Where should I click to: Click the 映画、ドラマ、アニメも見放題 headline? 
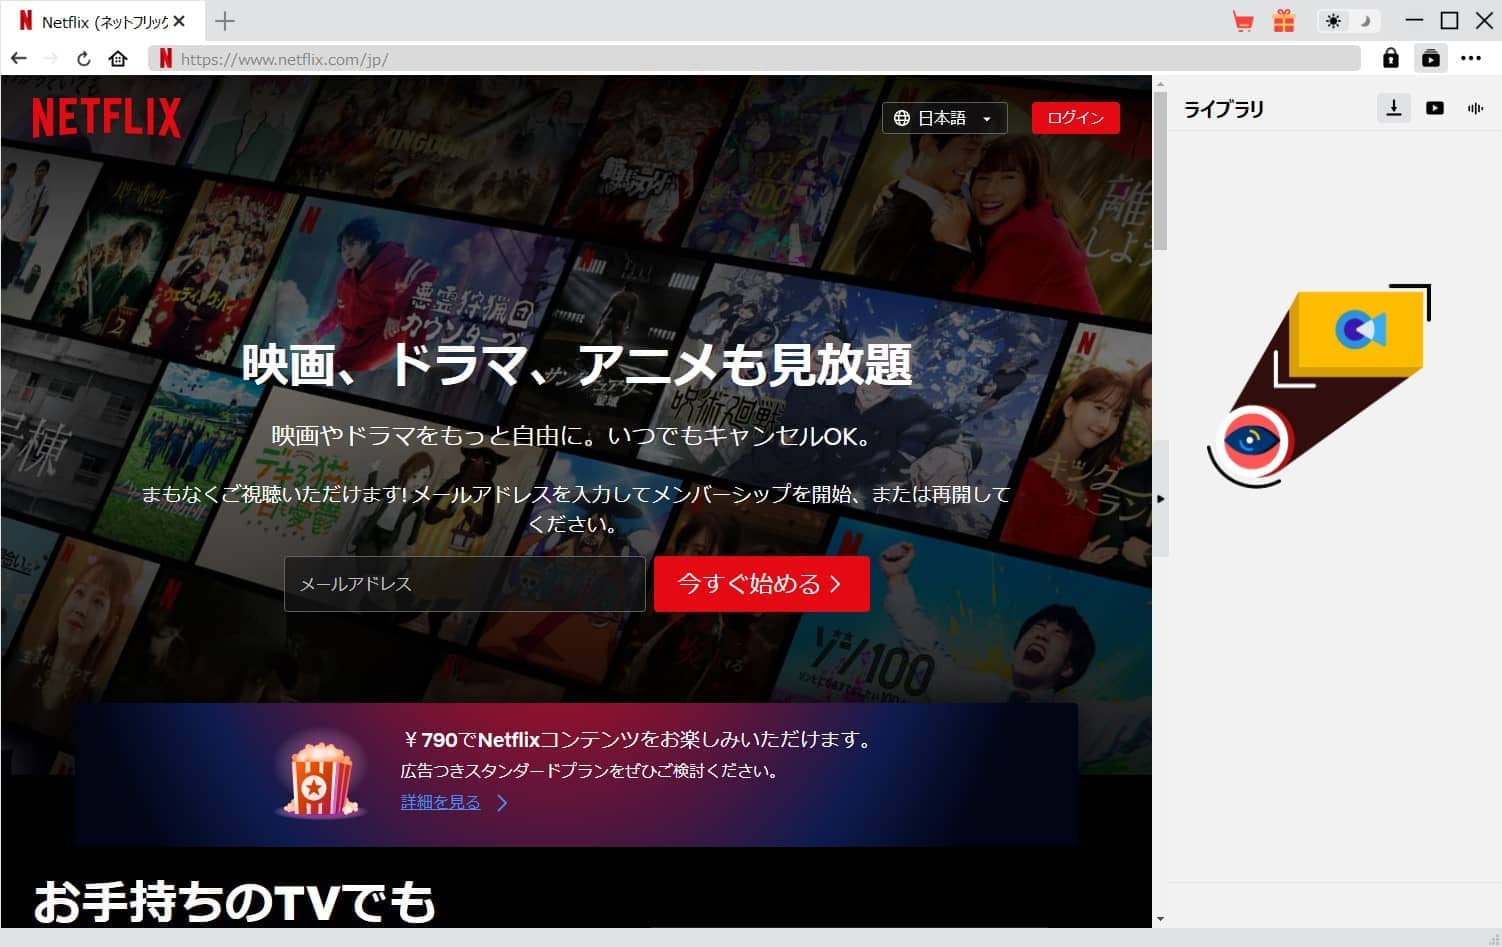coord(577,364)
